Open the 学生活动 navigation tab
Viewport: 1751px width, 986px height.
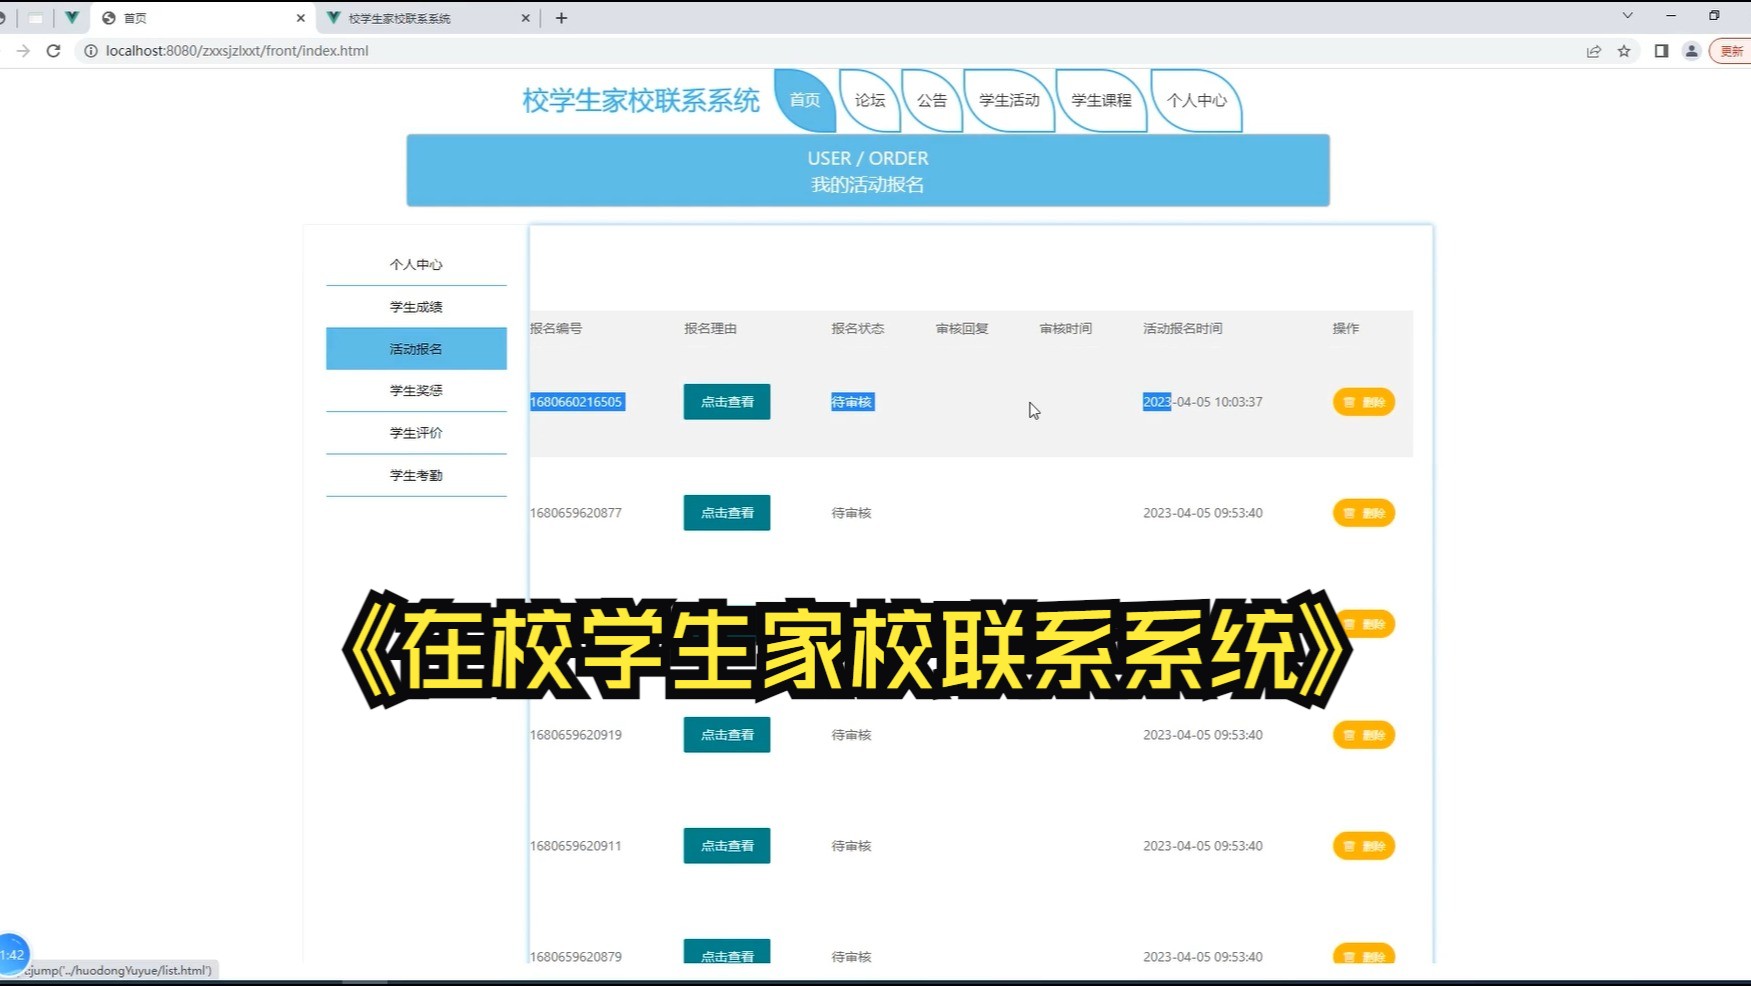pyautogui.click(x=1009, y=100)
